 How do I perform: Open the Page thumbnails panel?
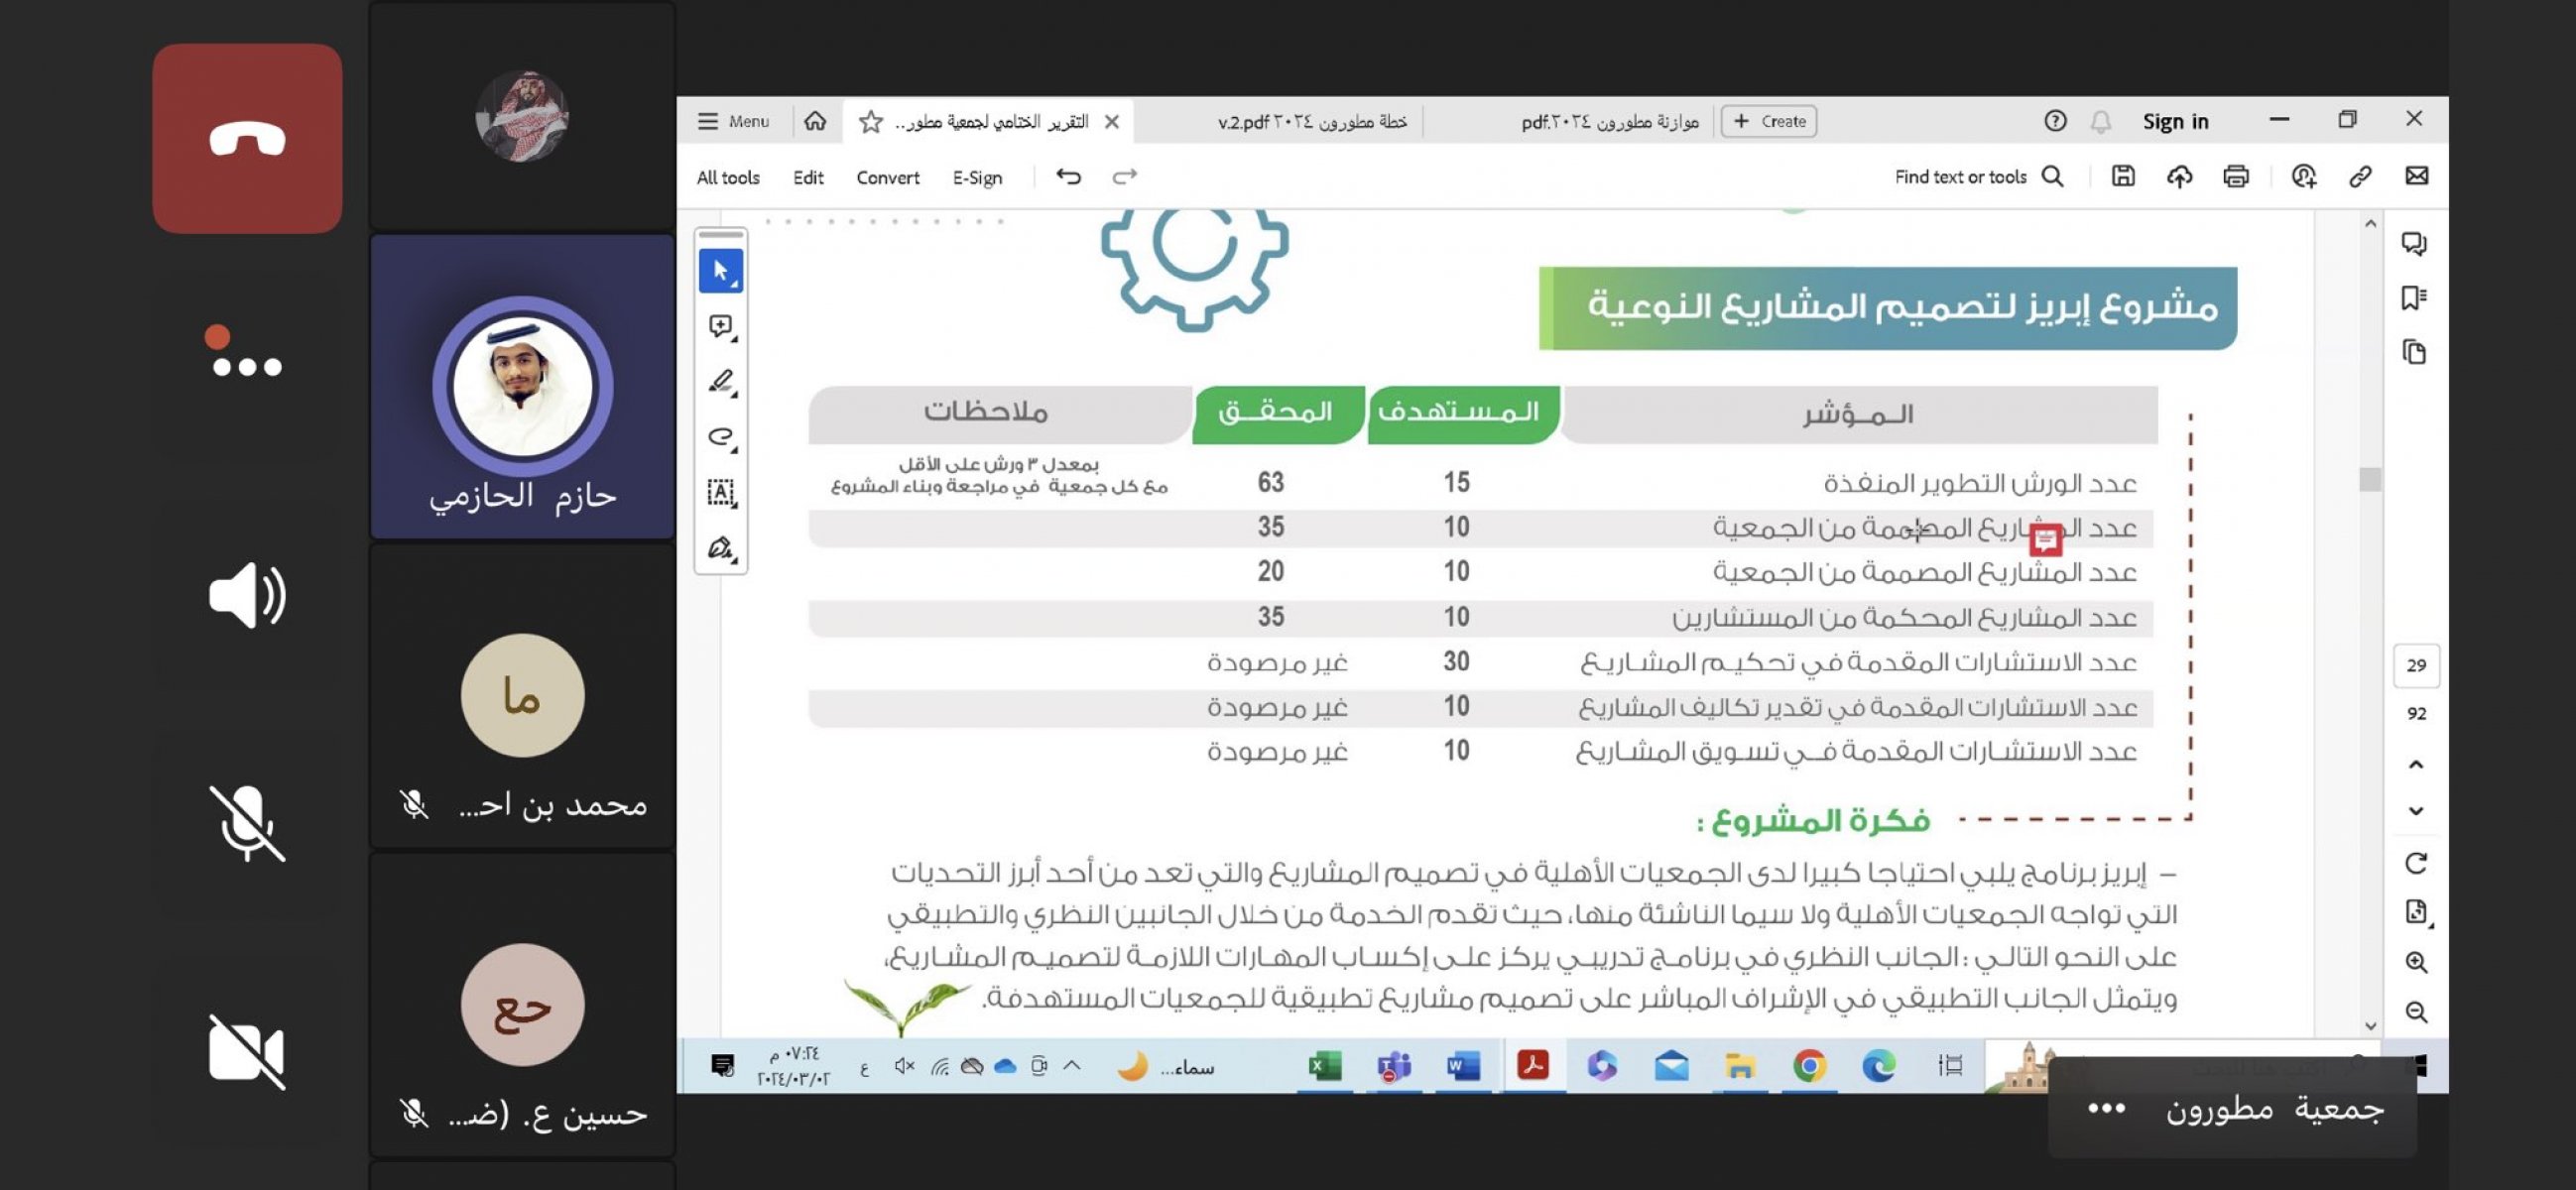2414,352
